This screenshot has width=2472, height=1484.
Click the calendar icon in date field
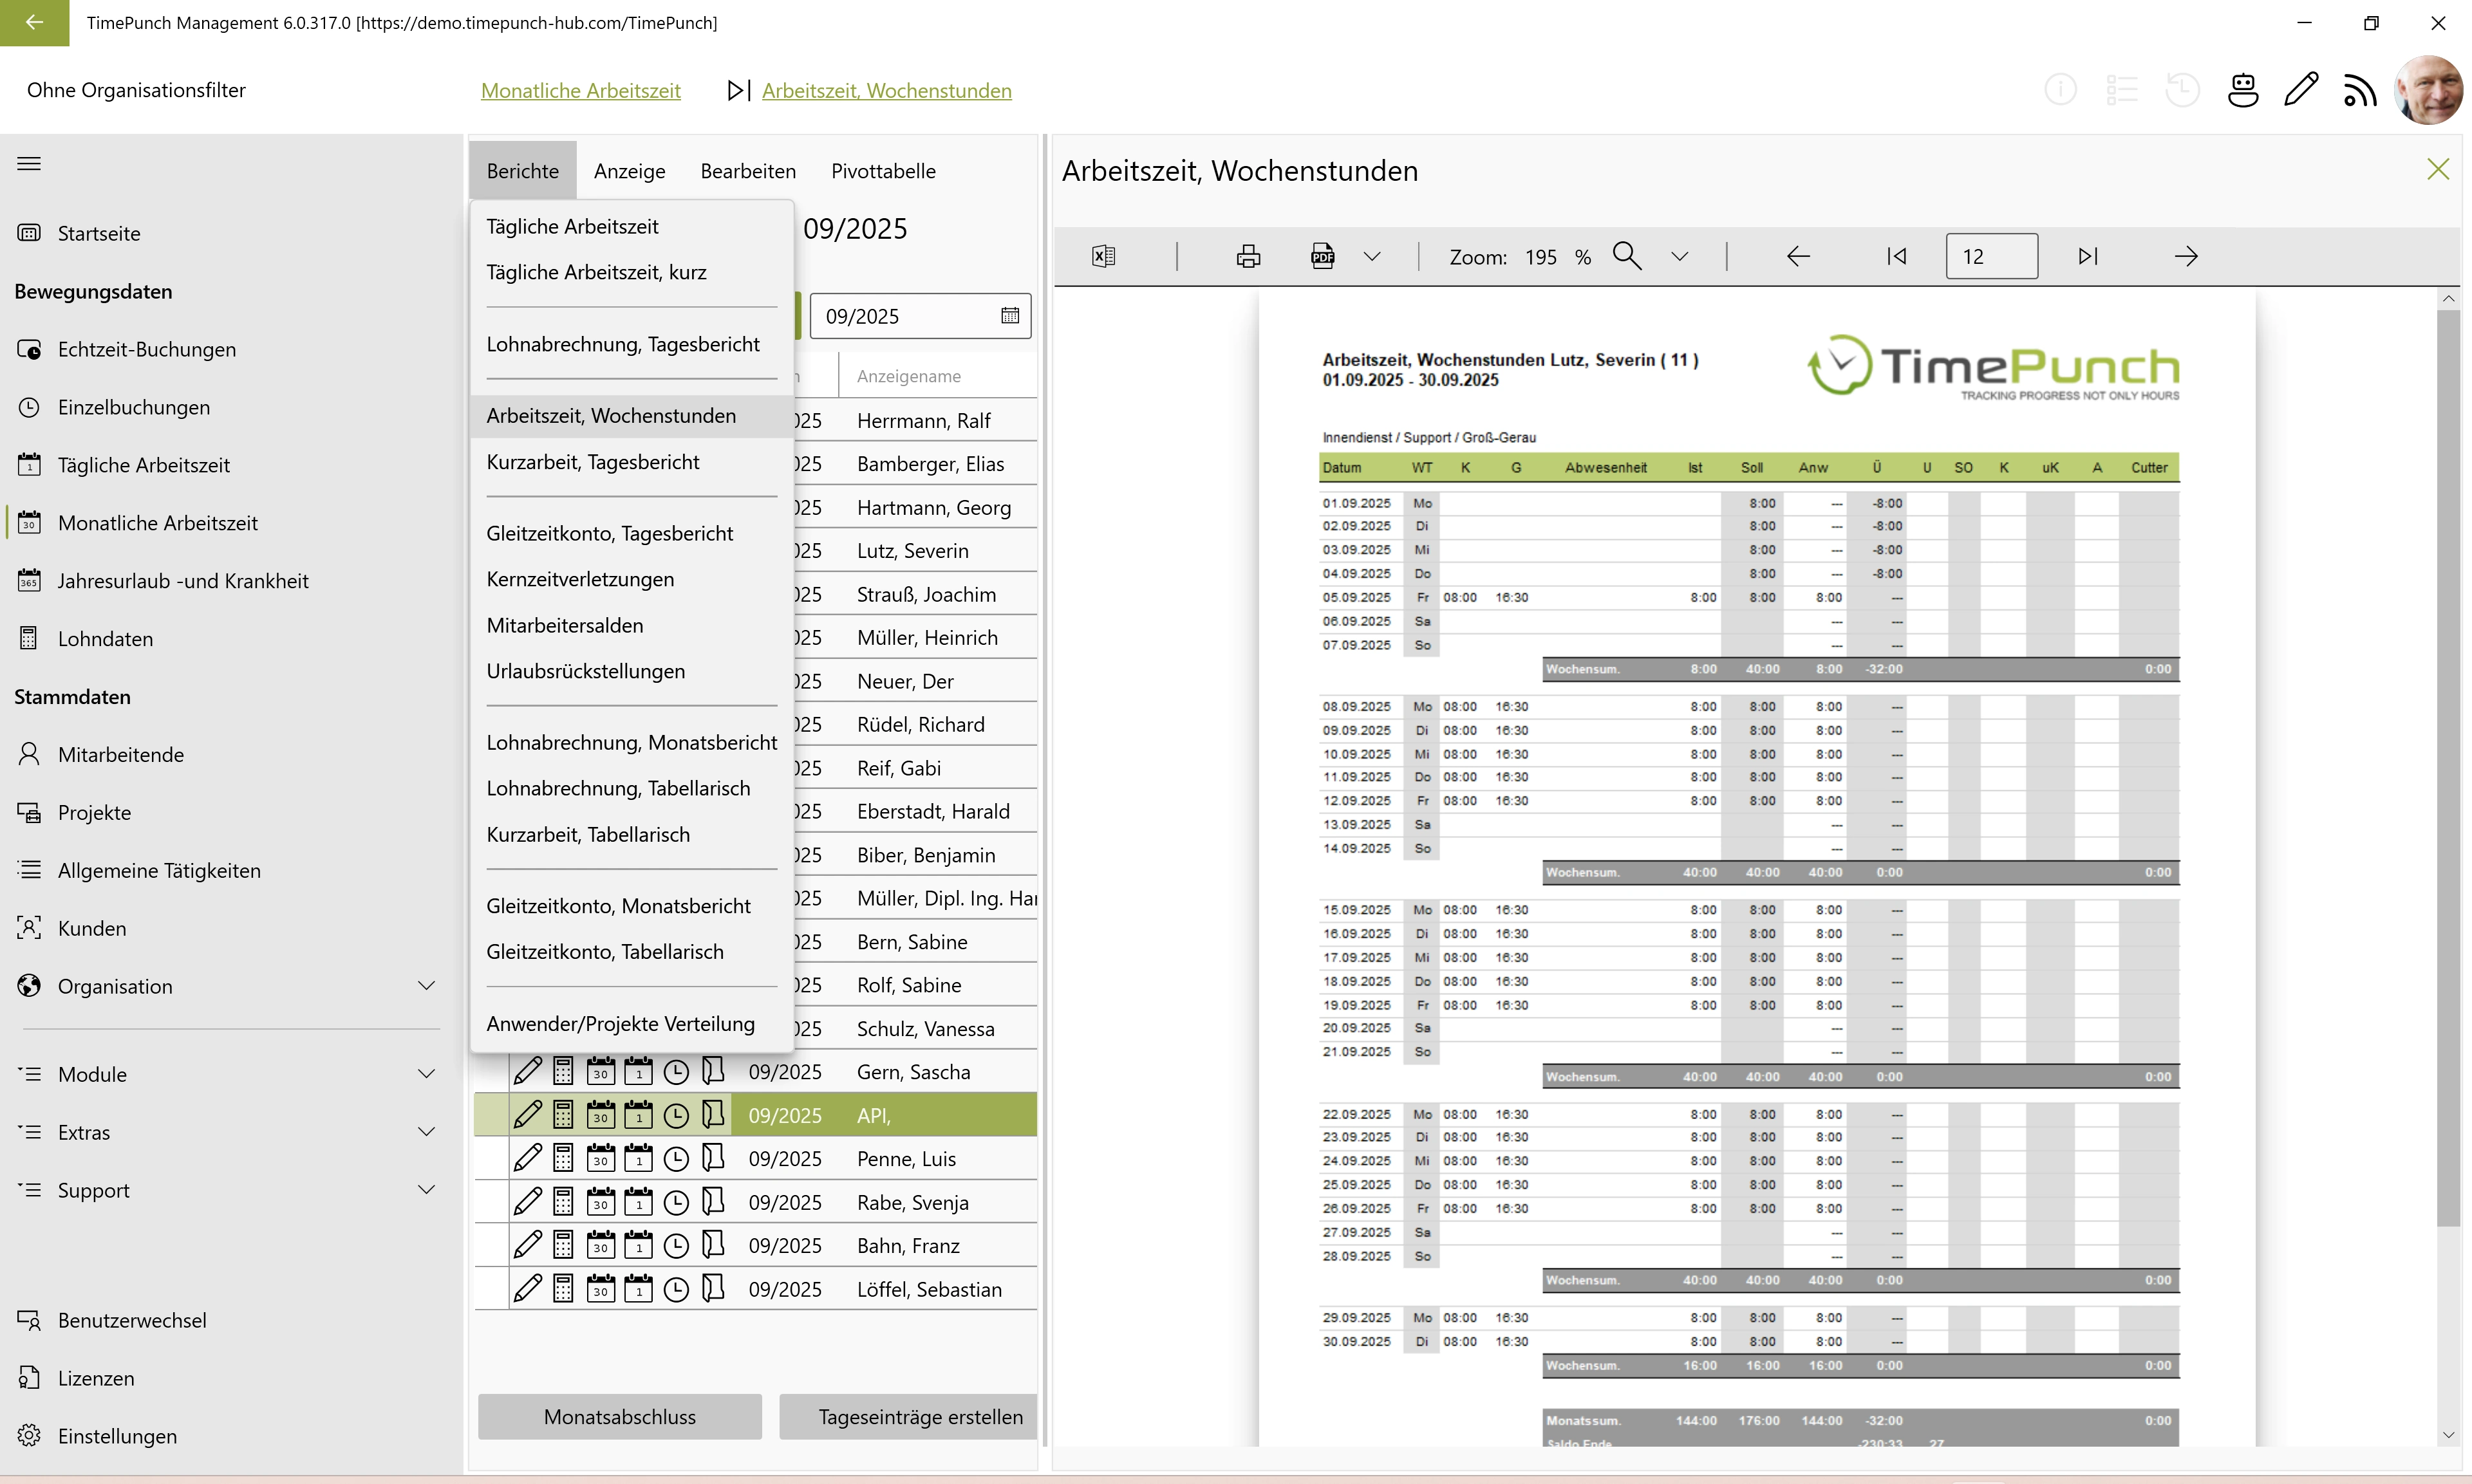click(x=1010, y=316)
